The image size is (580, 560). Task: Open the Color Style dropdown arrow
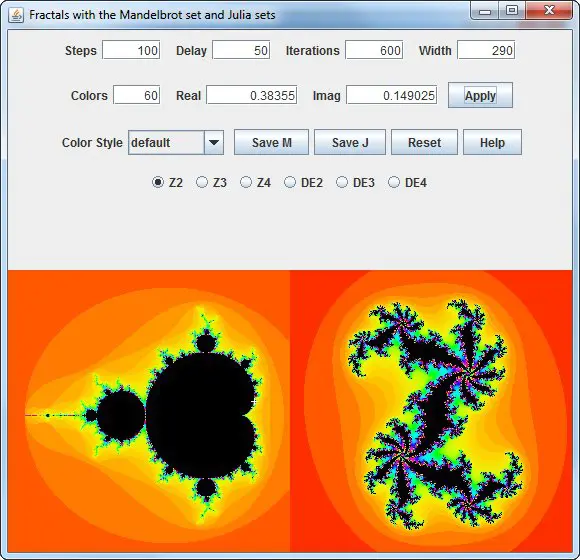214,142
